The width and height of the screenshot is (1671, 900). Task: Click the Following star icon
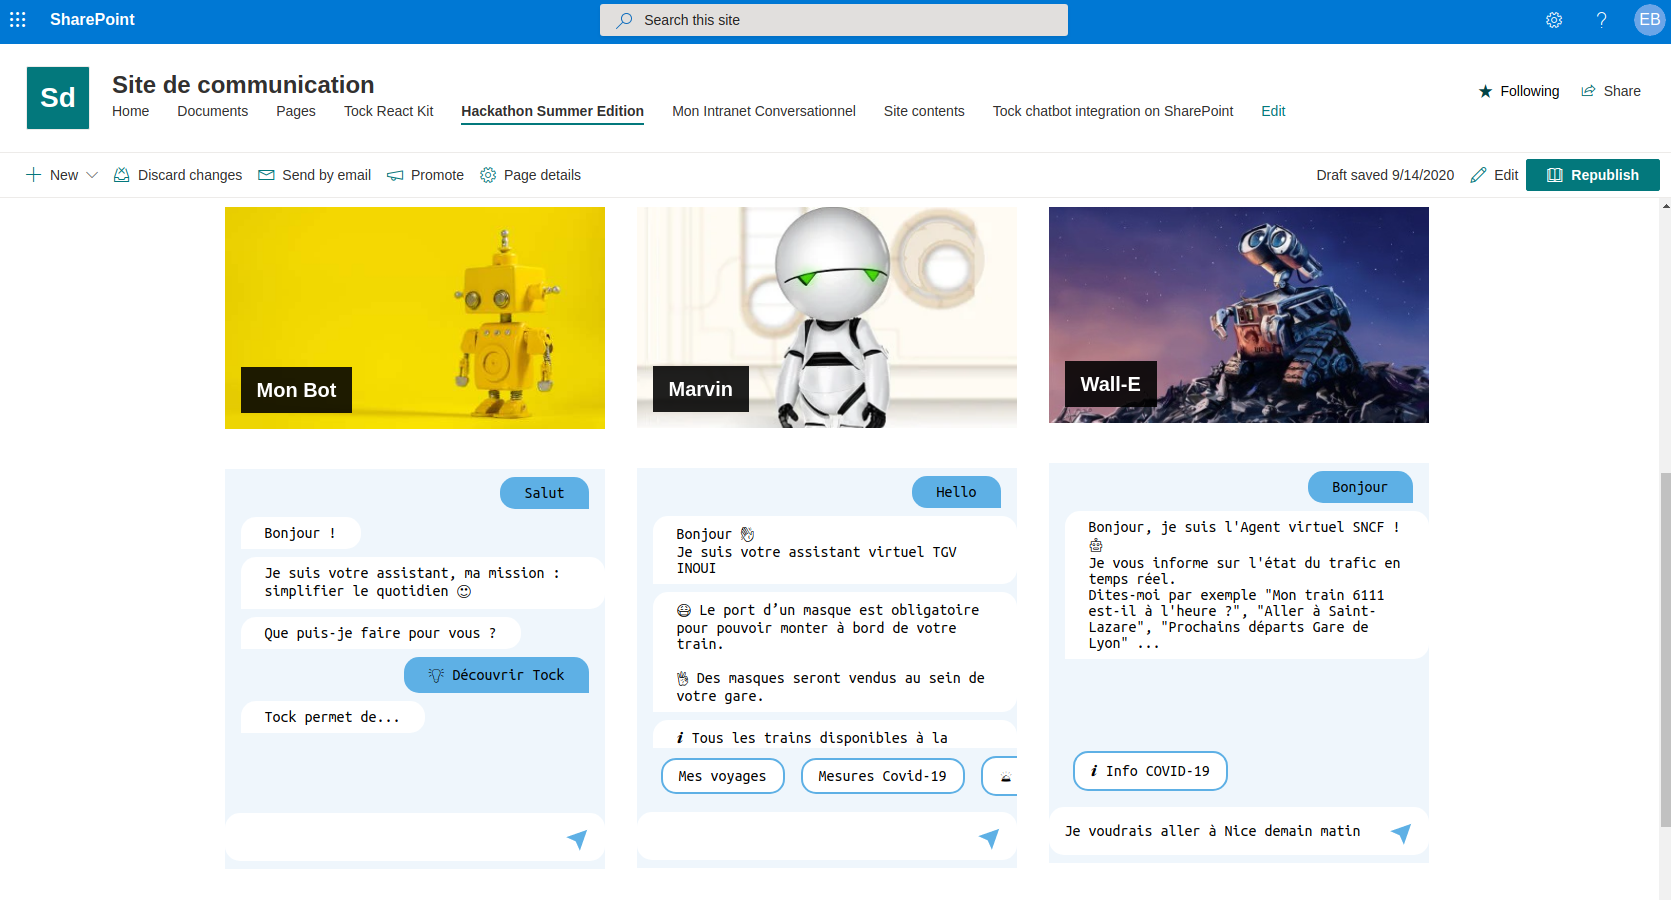pos(1485,91)
